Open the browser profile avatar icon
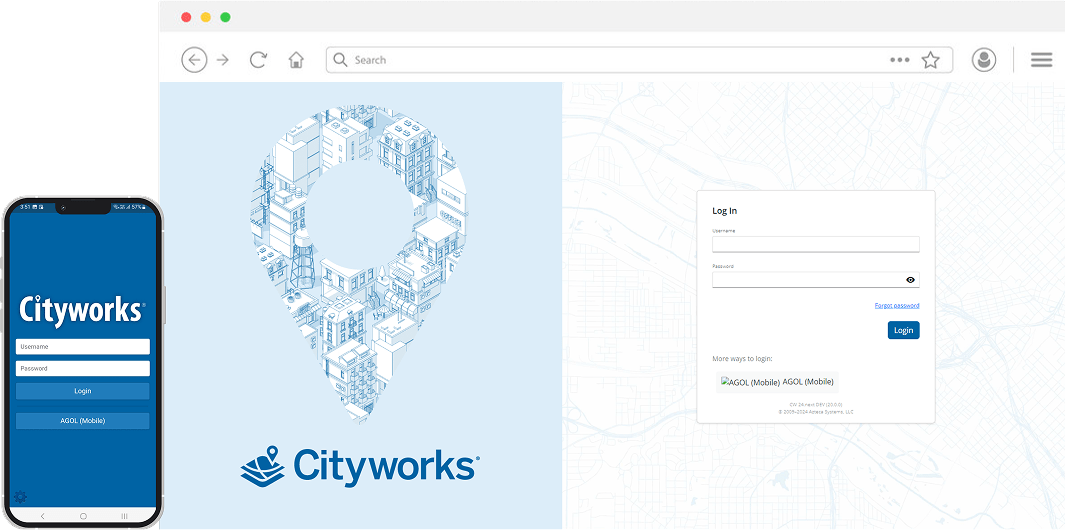Image resolution: width=1065 pixels, height=530 pixels. [x=983, y=60]
